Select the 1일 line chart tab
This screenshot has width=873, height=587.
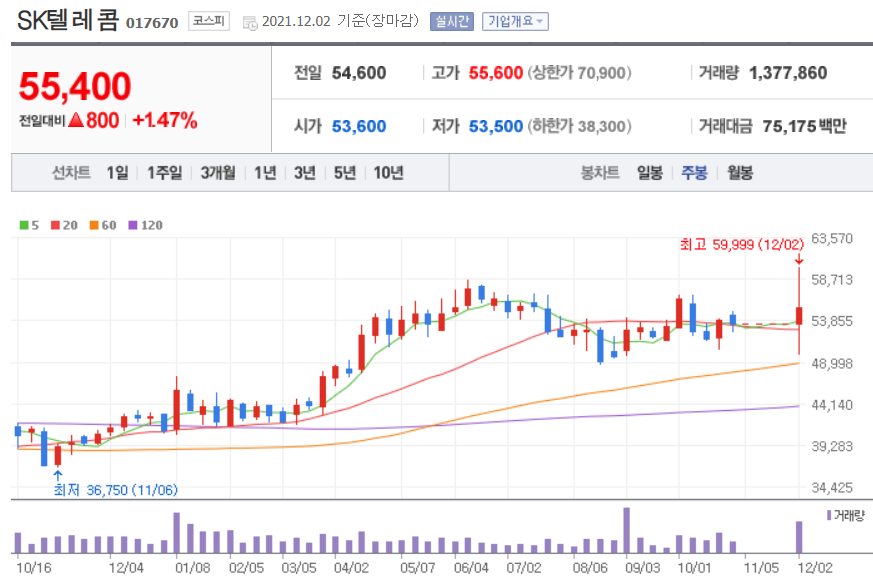tap(117, 173)
